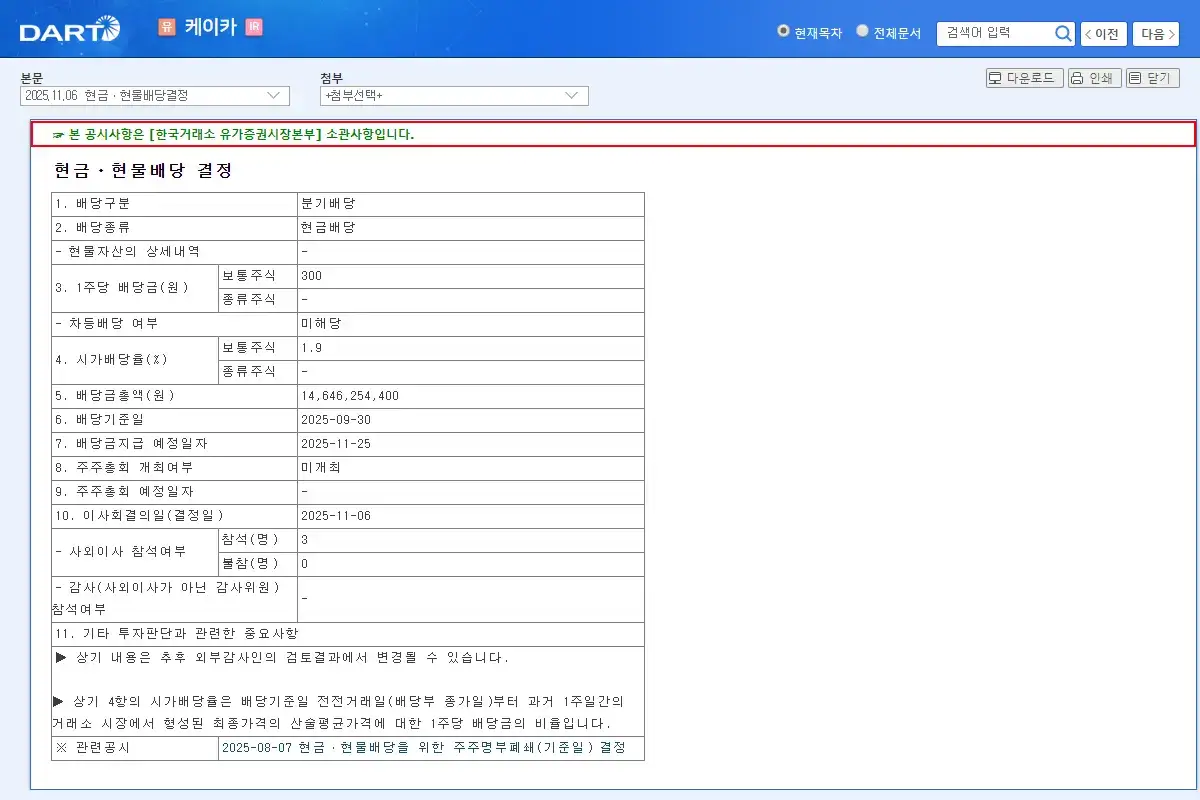Click the 1. 배당구분 row label
1200x800 pixels.
click(x=93, y=204)
